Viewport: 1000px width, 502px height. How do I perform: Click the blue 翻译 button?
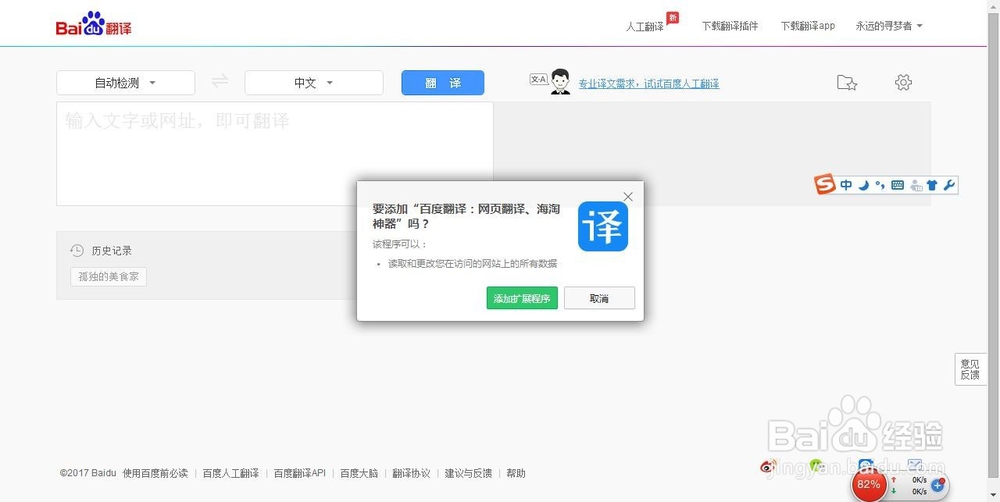[443, 83]
